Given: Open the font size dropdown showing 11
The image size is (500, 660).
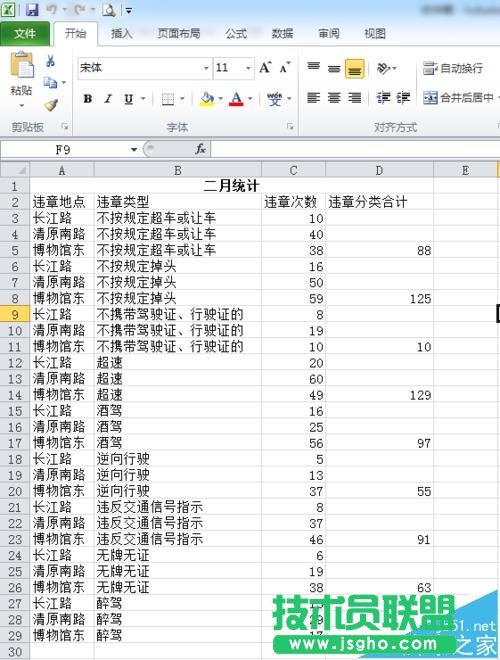Looking at the screenshot, I should click(248, 68).
